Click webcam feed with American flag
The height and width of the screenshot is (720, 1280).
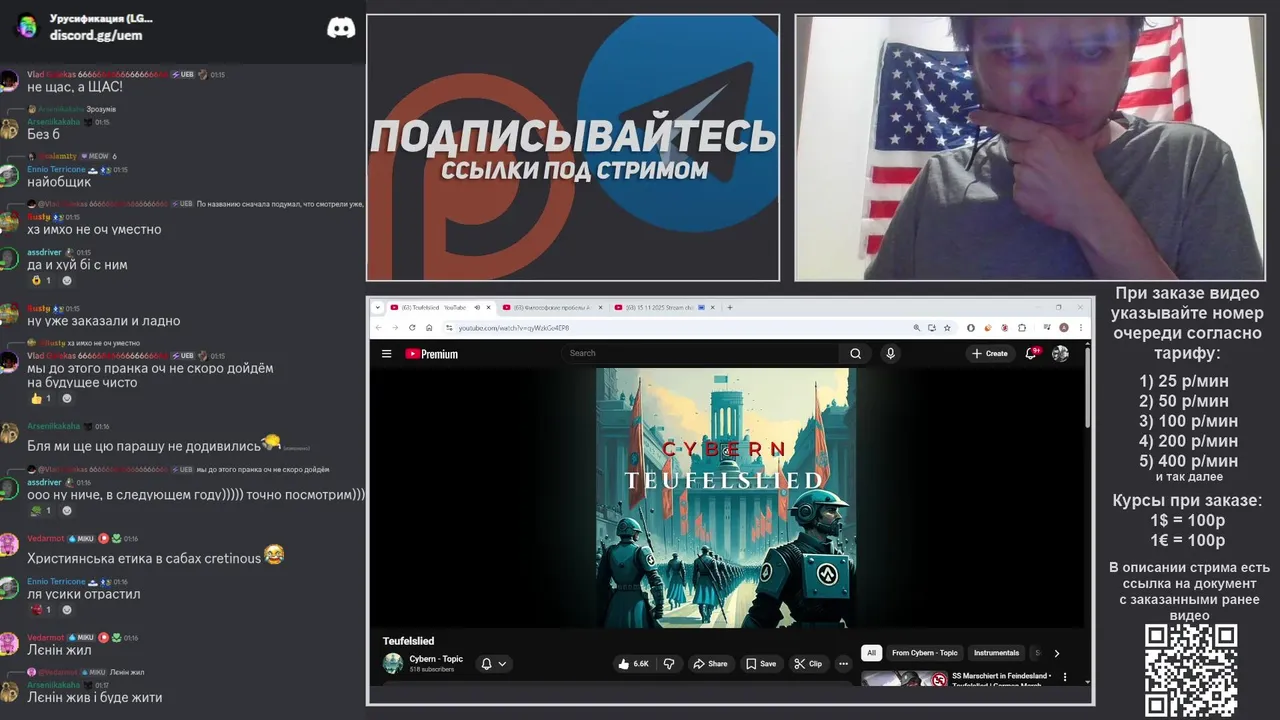click(x=1030, y=148)
